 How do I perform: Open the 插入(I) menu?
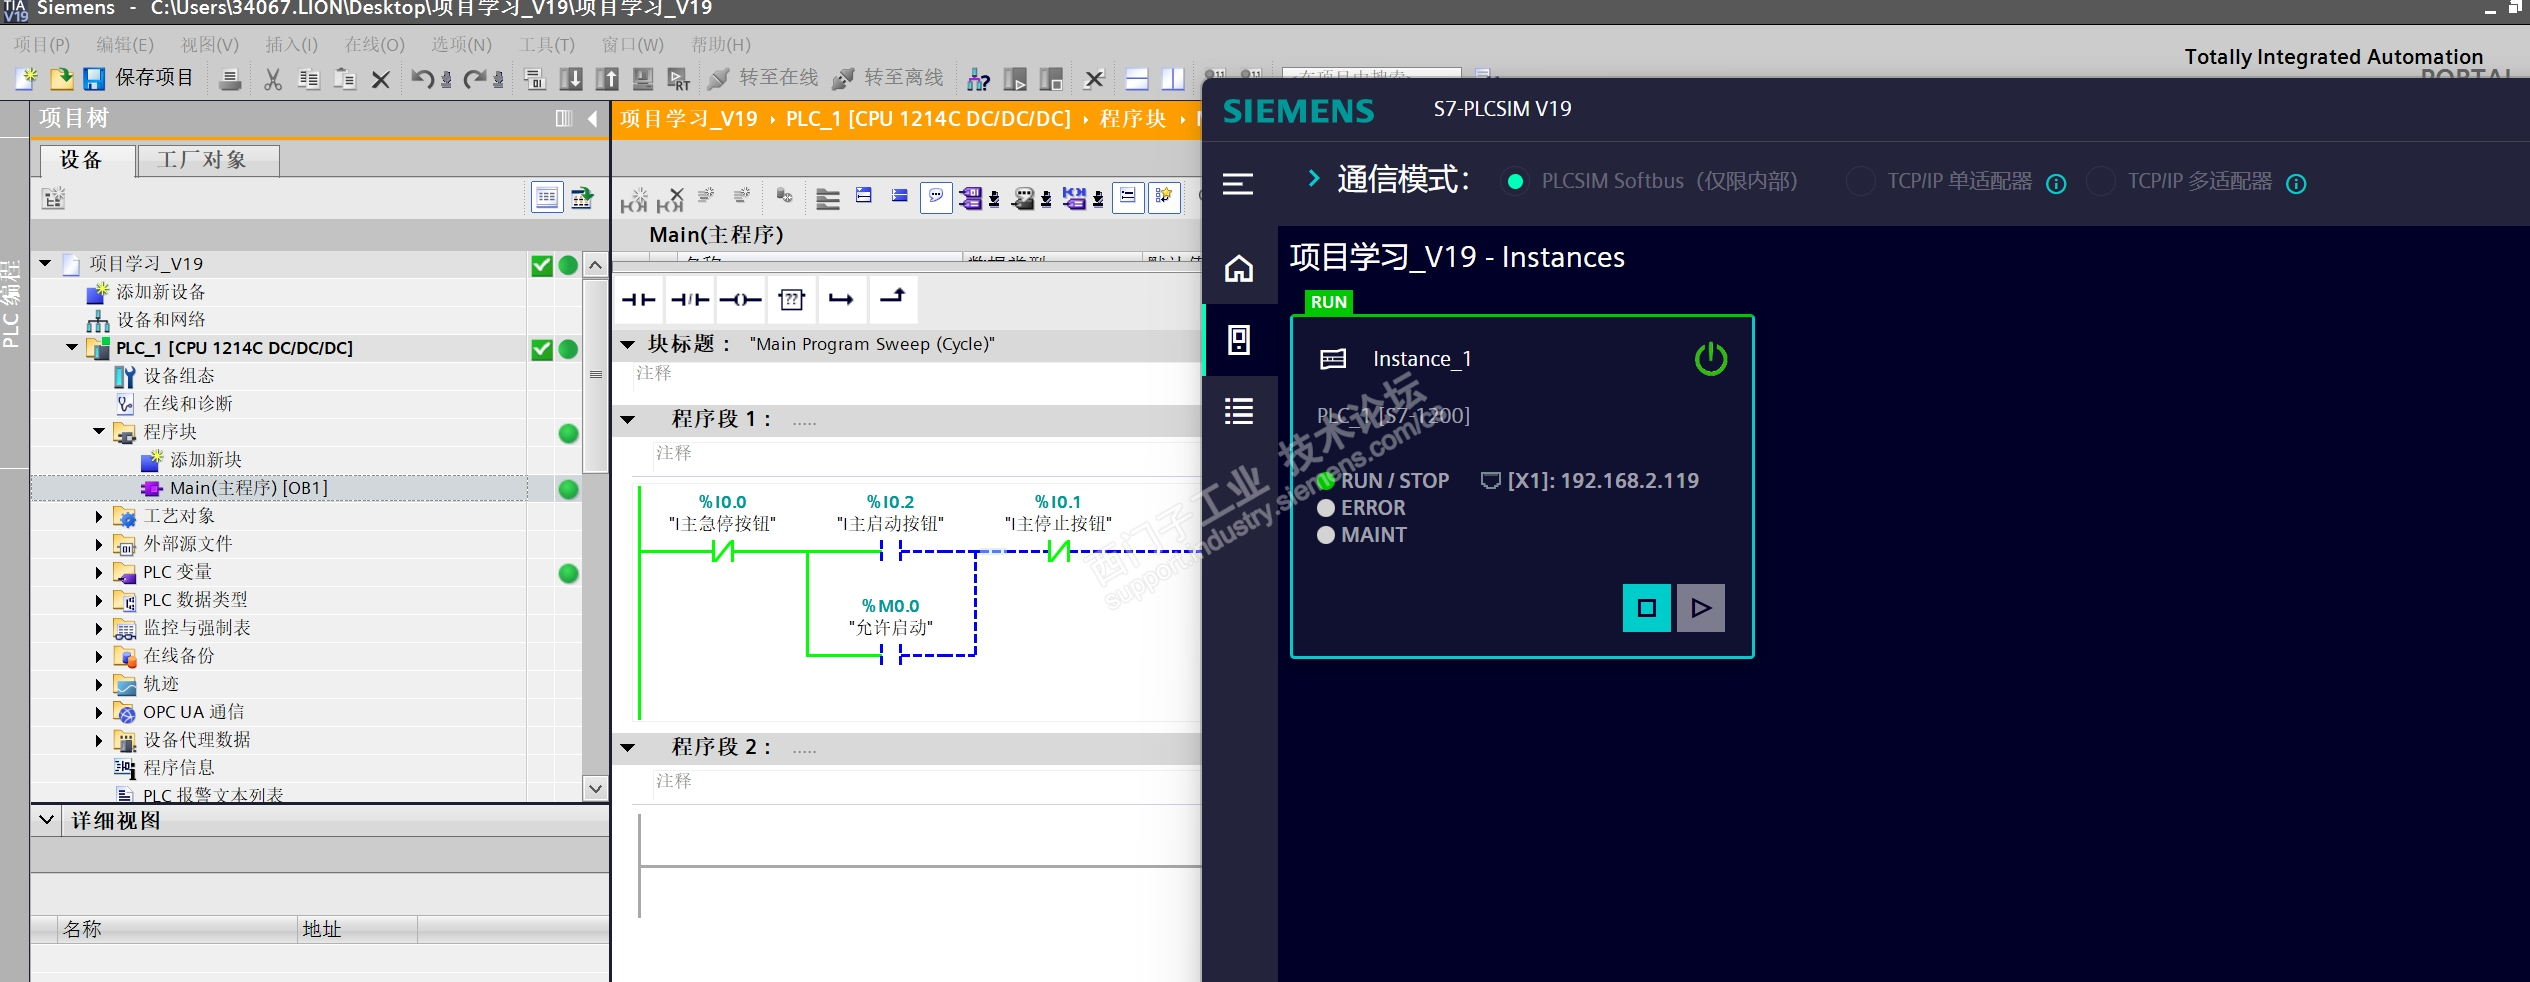pyautogui.click(x=291, y=45)
